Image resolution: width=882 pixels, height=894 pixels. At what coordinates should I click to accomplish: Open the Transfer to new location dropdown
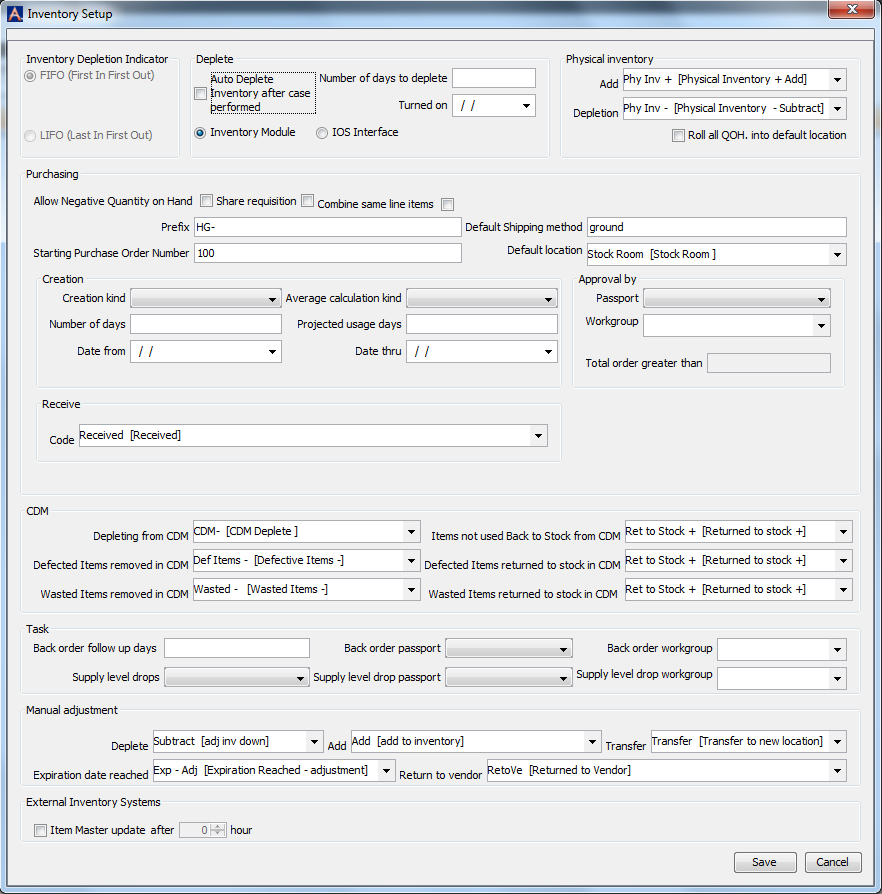coord(837,741)
